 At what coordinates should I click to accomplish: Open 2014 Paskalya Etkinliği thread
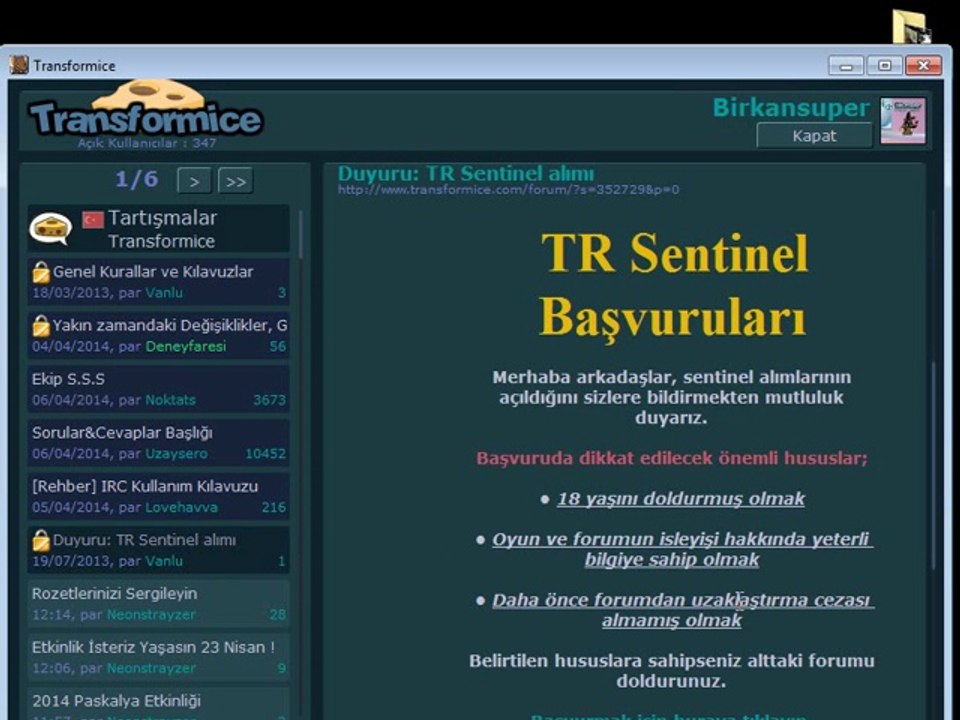159,704
